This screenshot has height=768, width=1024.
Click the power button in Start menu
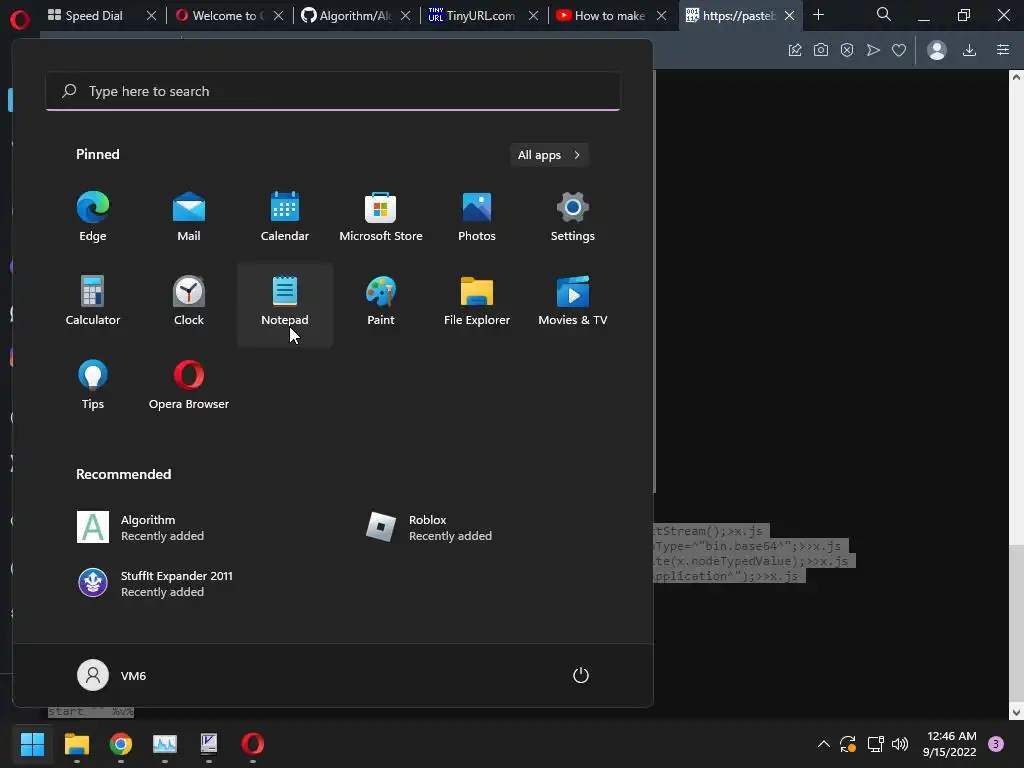(581, 675)
